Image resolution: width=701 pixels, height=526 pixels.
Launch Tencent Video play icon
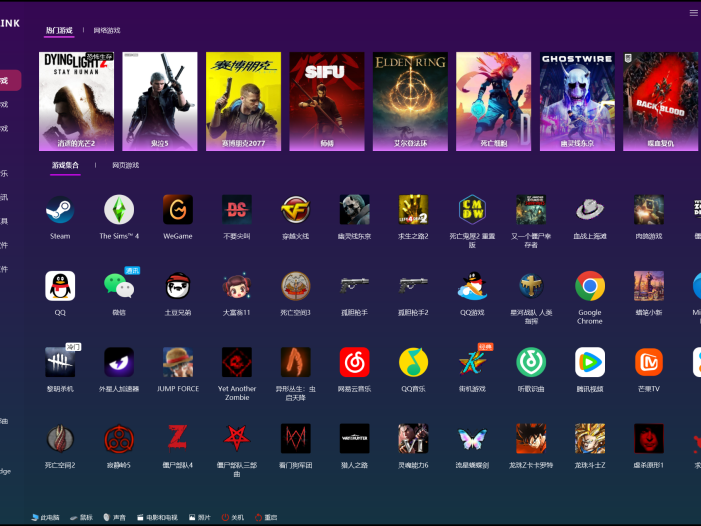[590, 362]
